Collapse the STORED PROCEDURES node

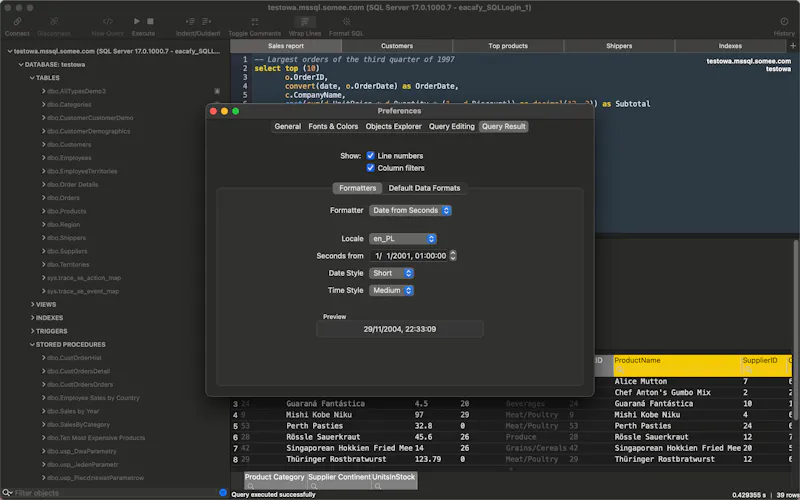point(32,344)
